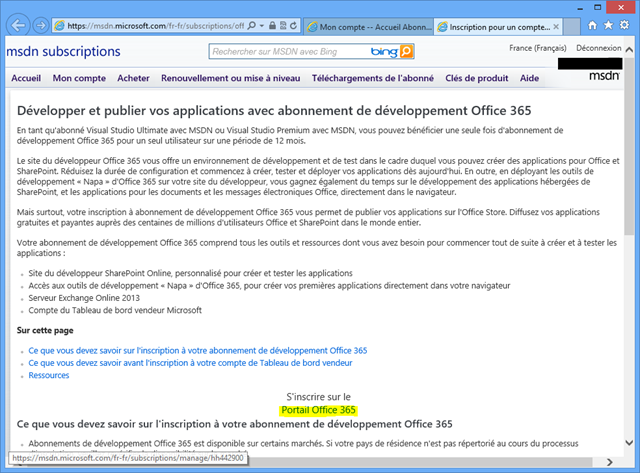The image size is (640, 473).
Task: Switch to 'Inscription pour un compte...' tab
Action: (x=498, y=27)
